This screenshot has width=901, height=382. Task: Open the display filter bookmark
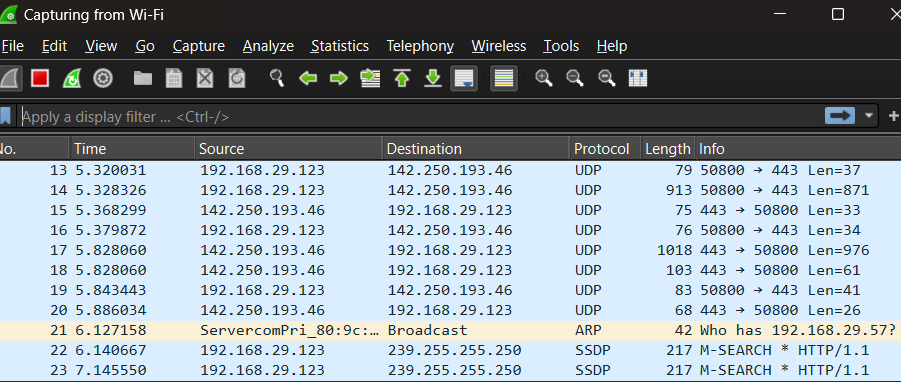[x=6, y=116]
